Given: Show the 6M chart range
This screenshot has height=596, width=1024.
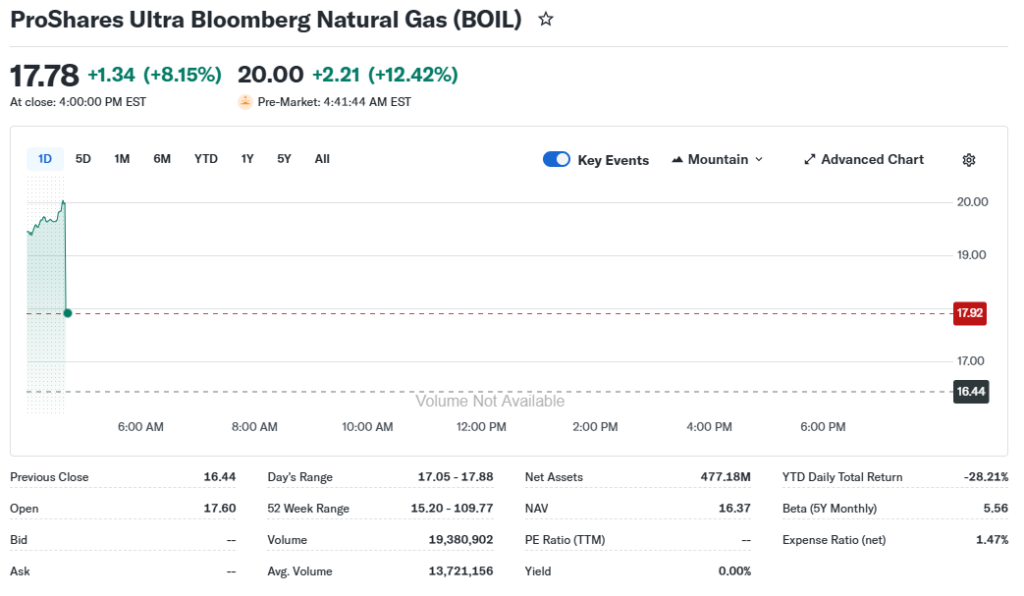Looking at the screenshot, I should [162, 159].
